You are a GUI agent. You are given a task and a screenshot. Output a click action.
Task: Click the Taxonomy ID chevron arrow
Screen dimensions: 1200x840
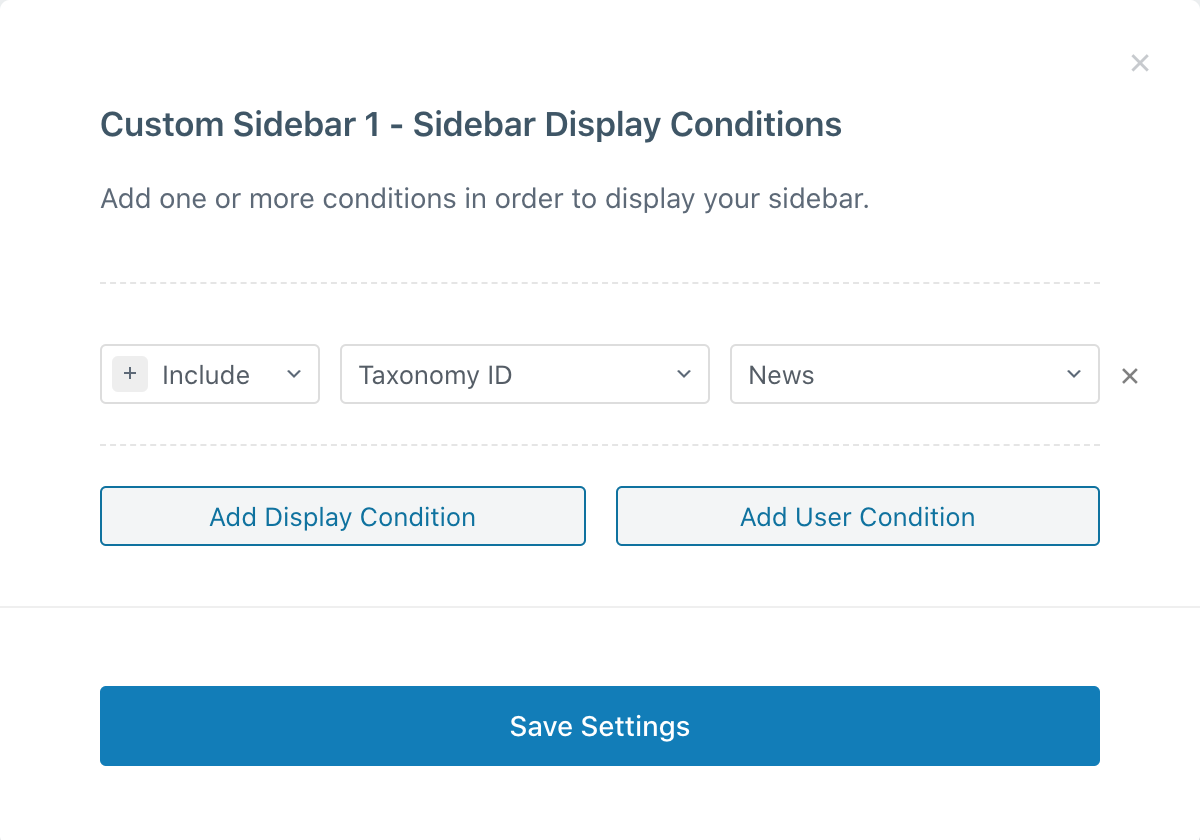(x=684, y=375)
